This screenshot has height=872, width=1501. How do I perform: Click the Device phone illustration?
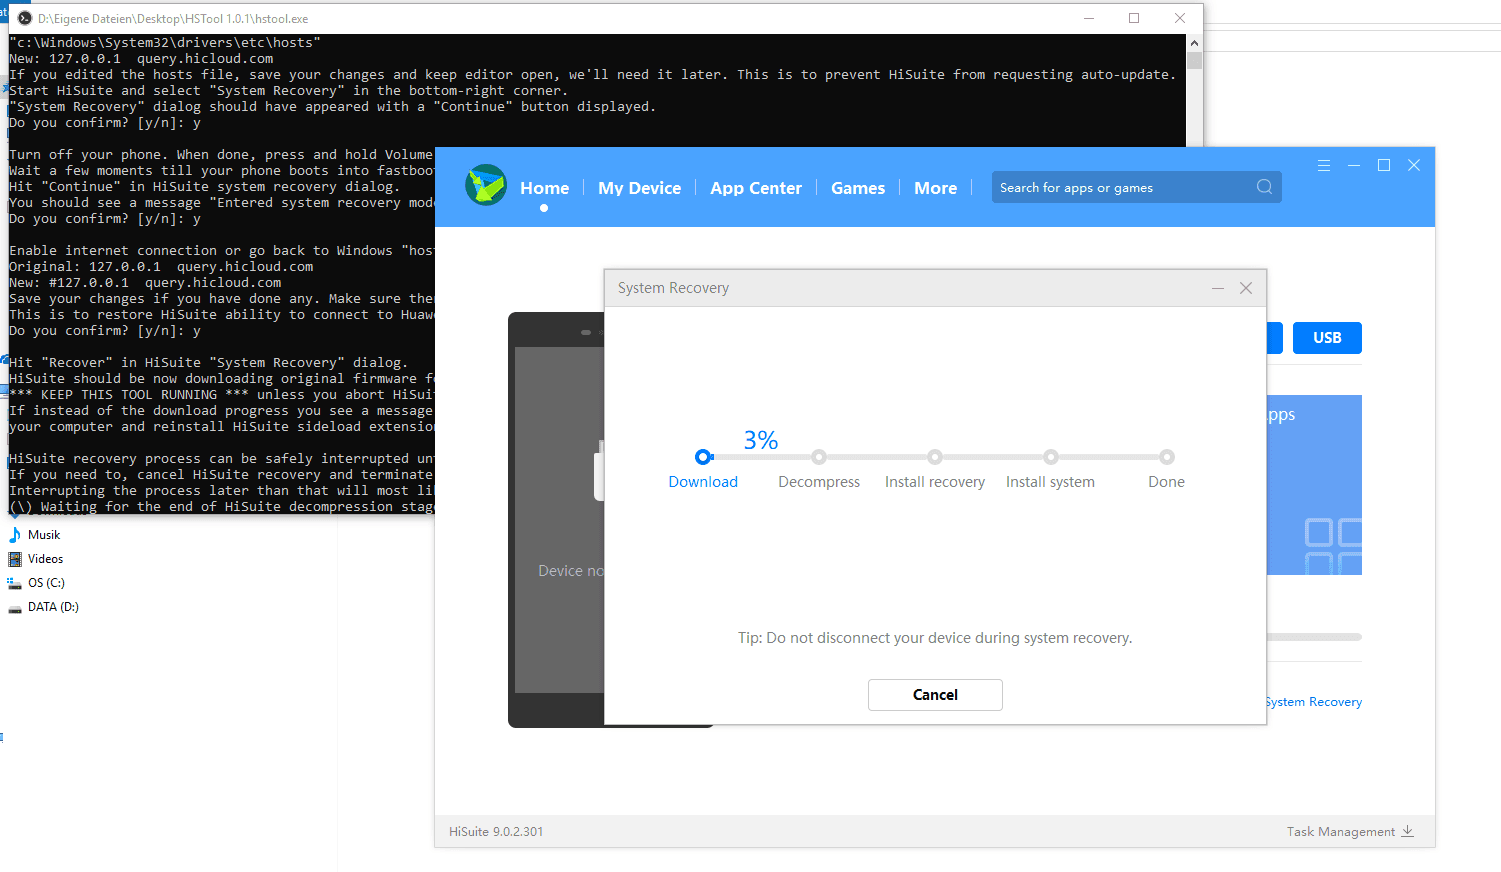pyautogui.click(x=556, y=520)
